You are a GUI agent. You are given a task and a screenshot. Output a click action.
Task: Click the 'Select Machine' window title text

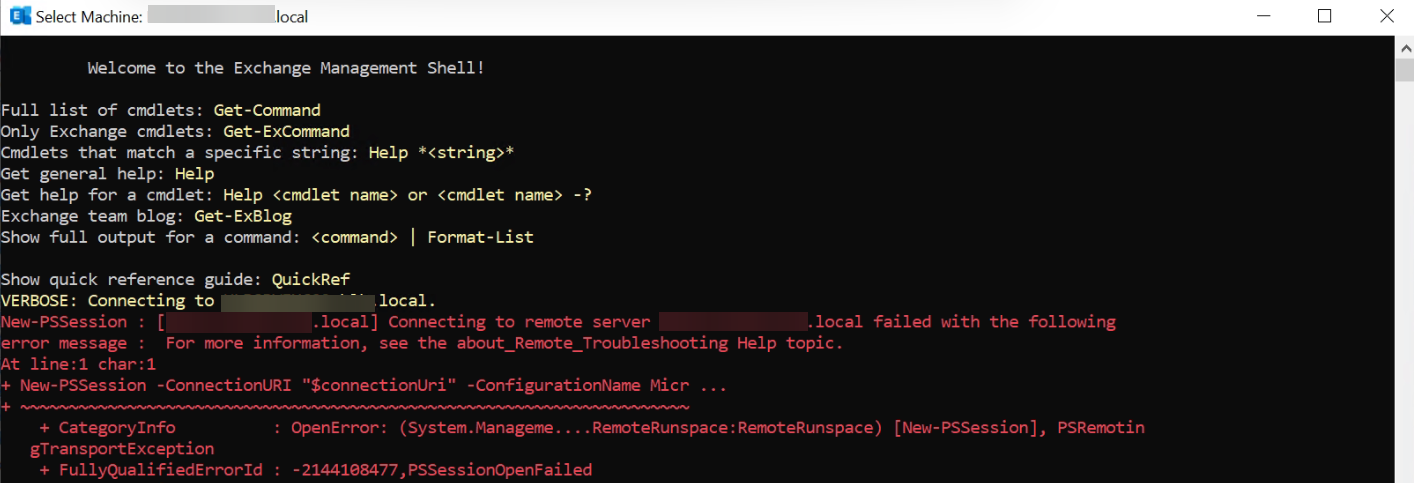pyautogui.click(x=88, y=17)
